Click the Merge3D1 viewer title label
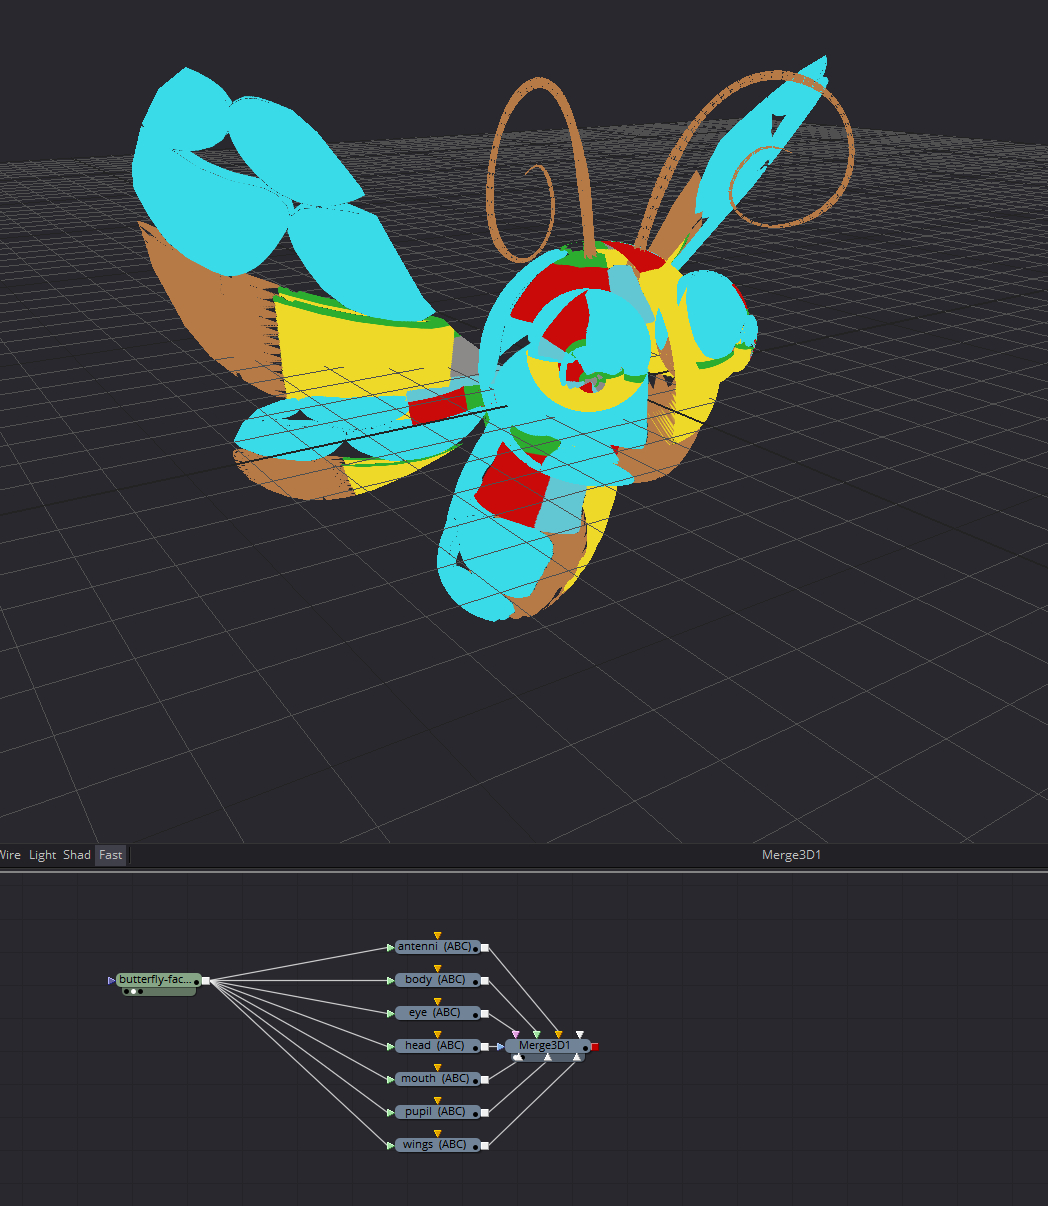The image size is (1048, 1206). (791, 855)
